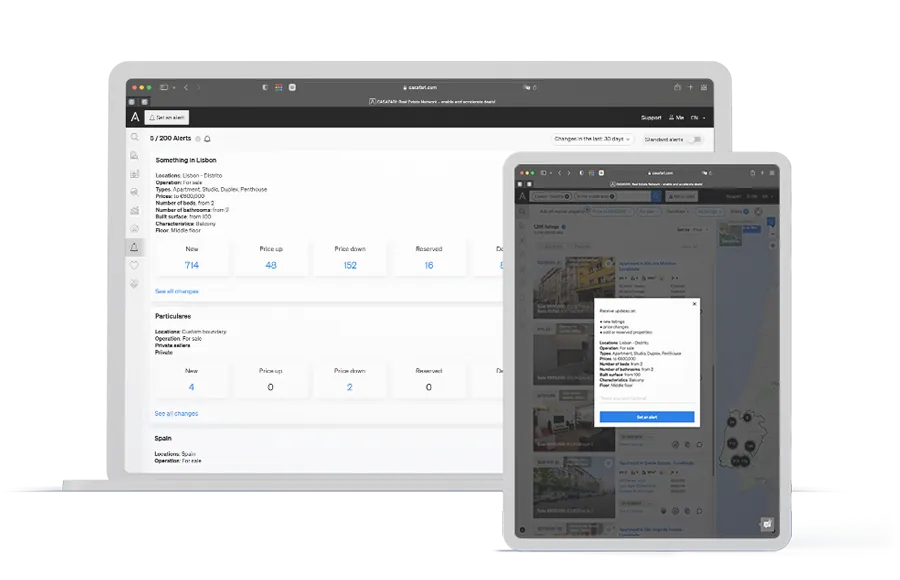
Task: Open 'See all changes' under Particulares
Action: 176,413
